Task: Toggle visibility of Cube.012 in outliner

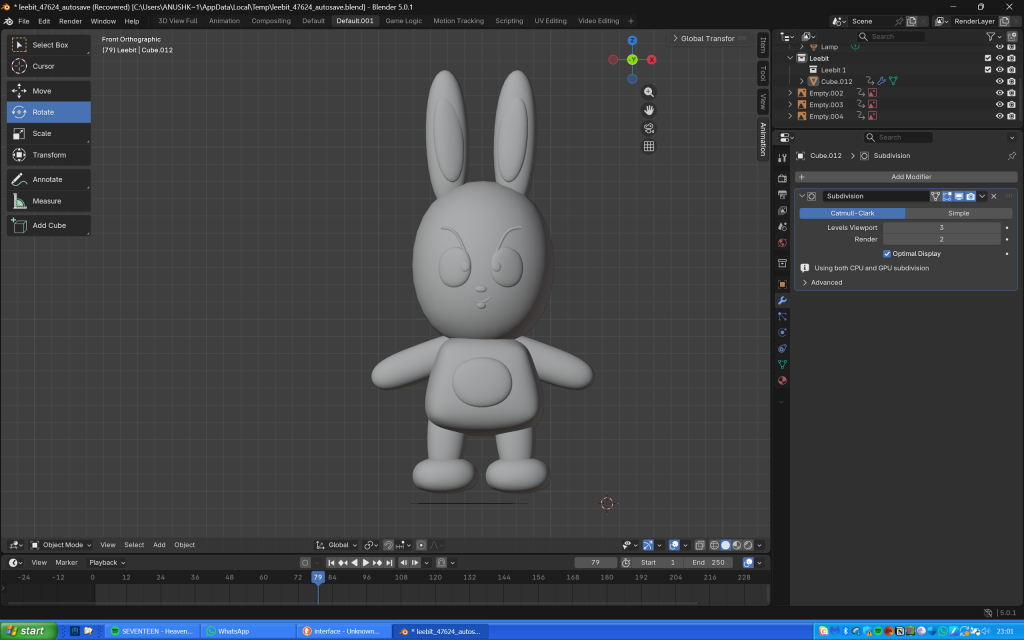Action: click(x=999, y=81)
